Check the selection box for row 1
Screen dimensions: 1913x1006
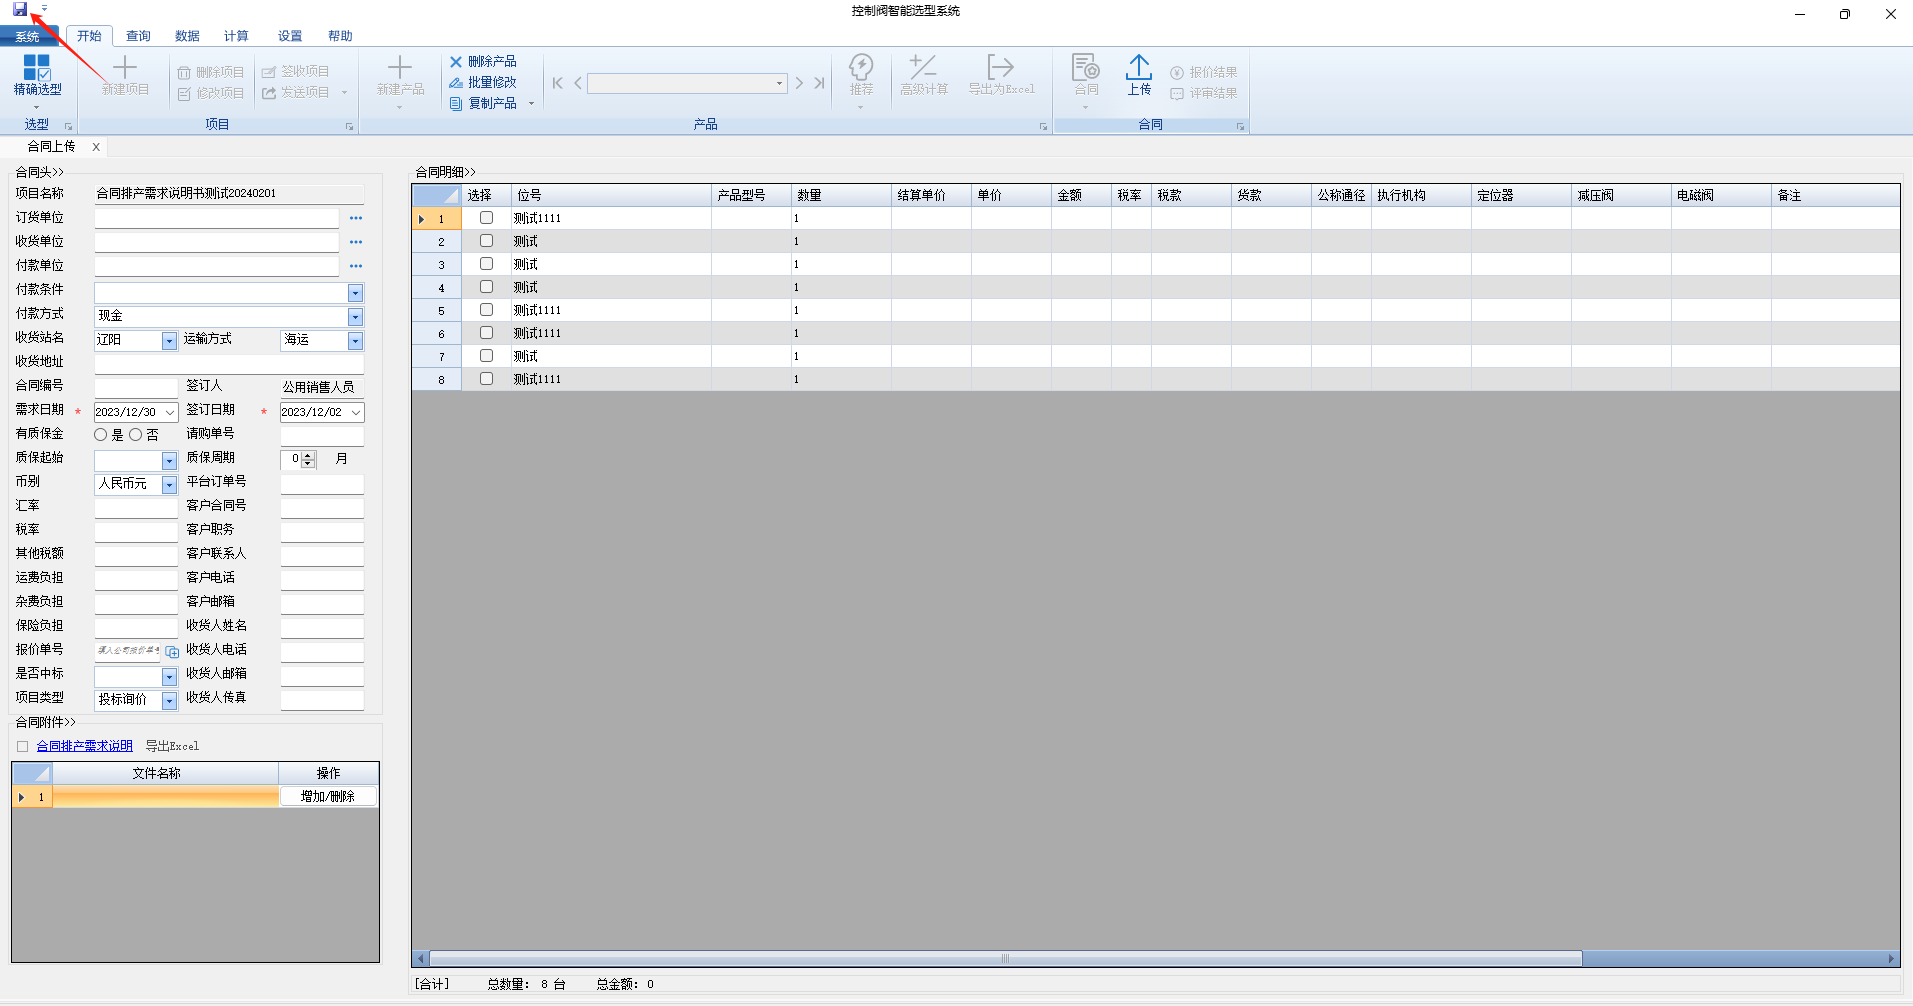486,218
